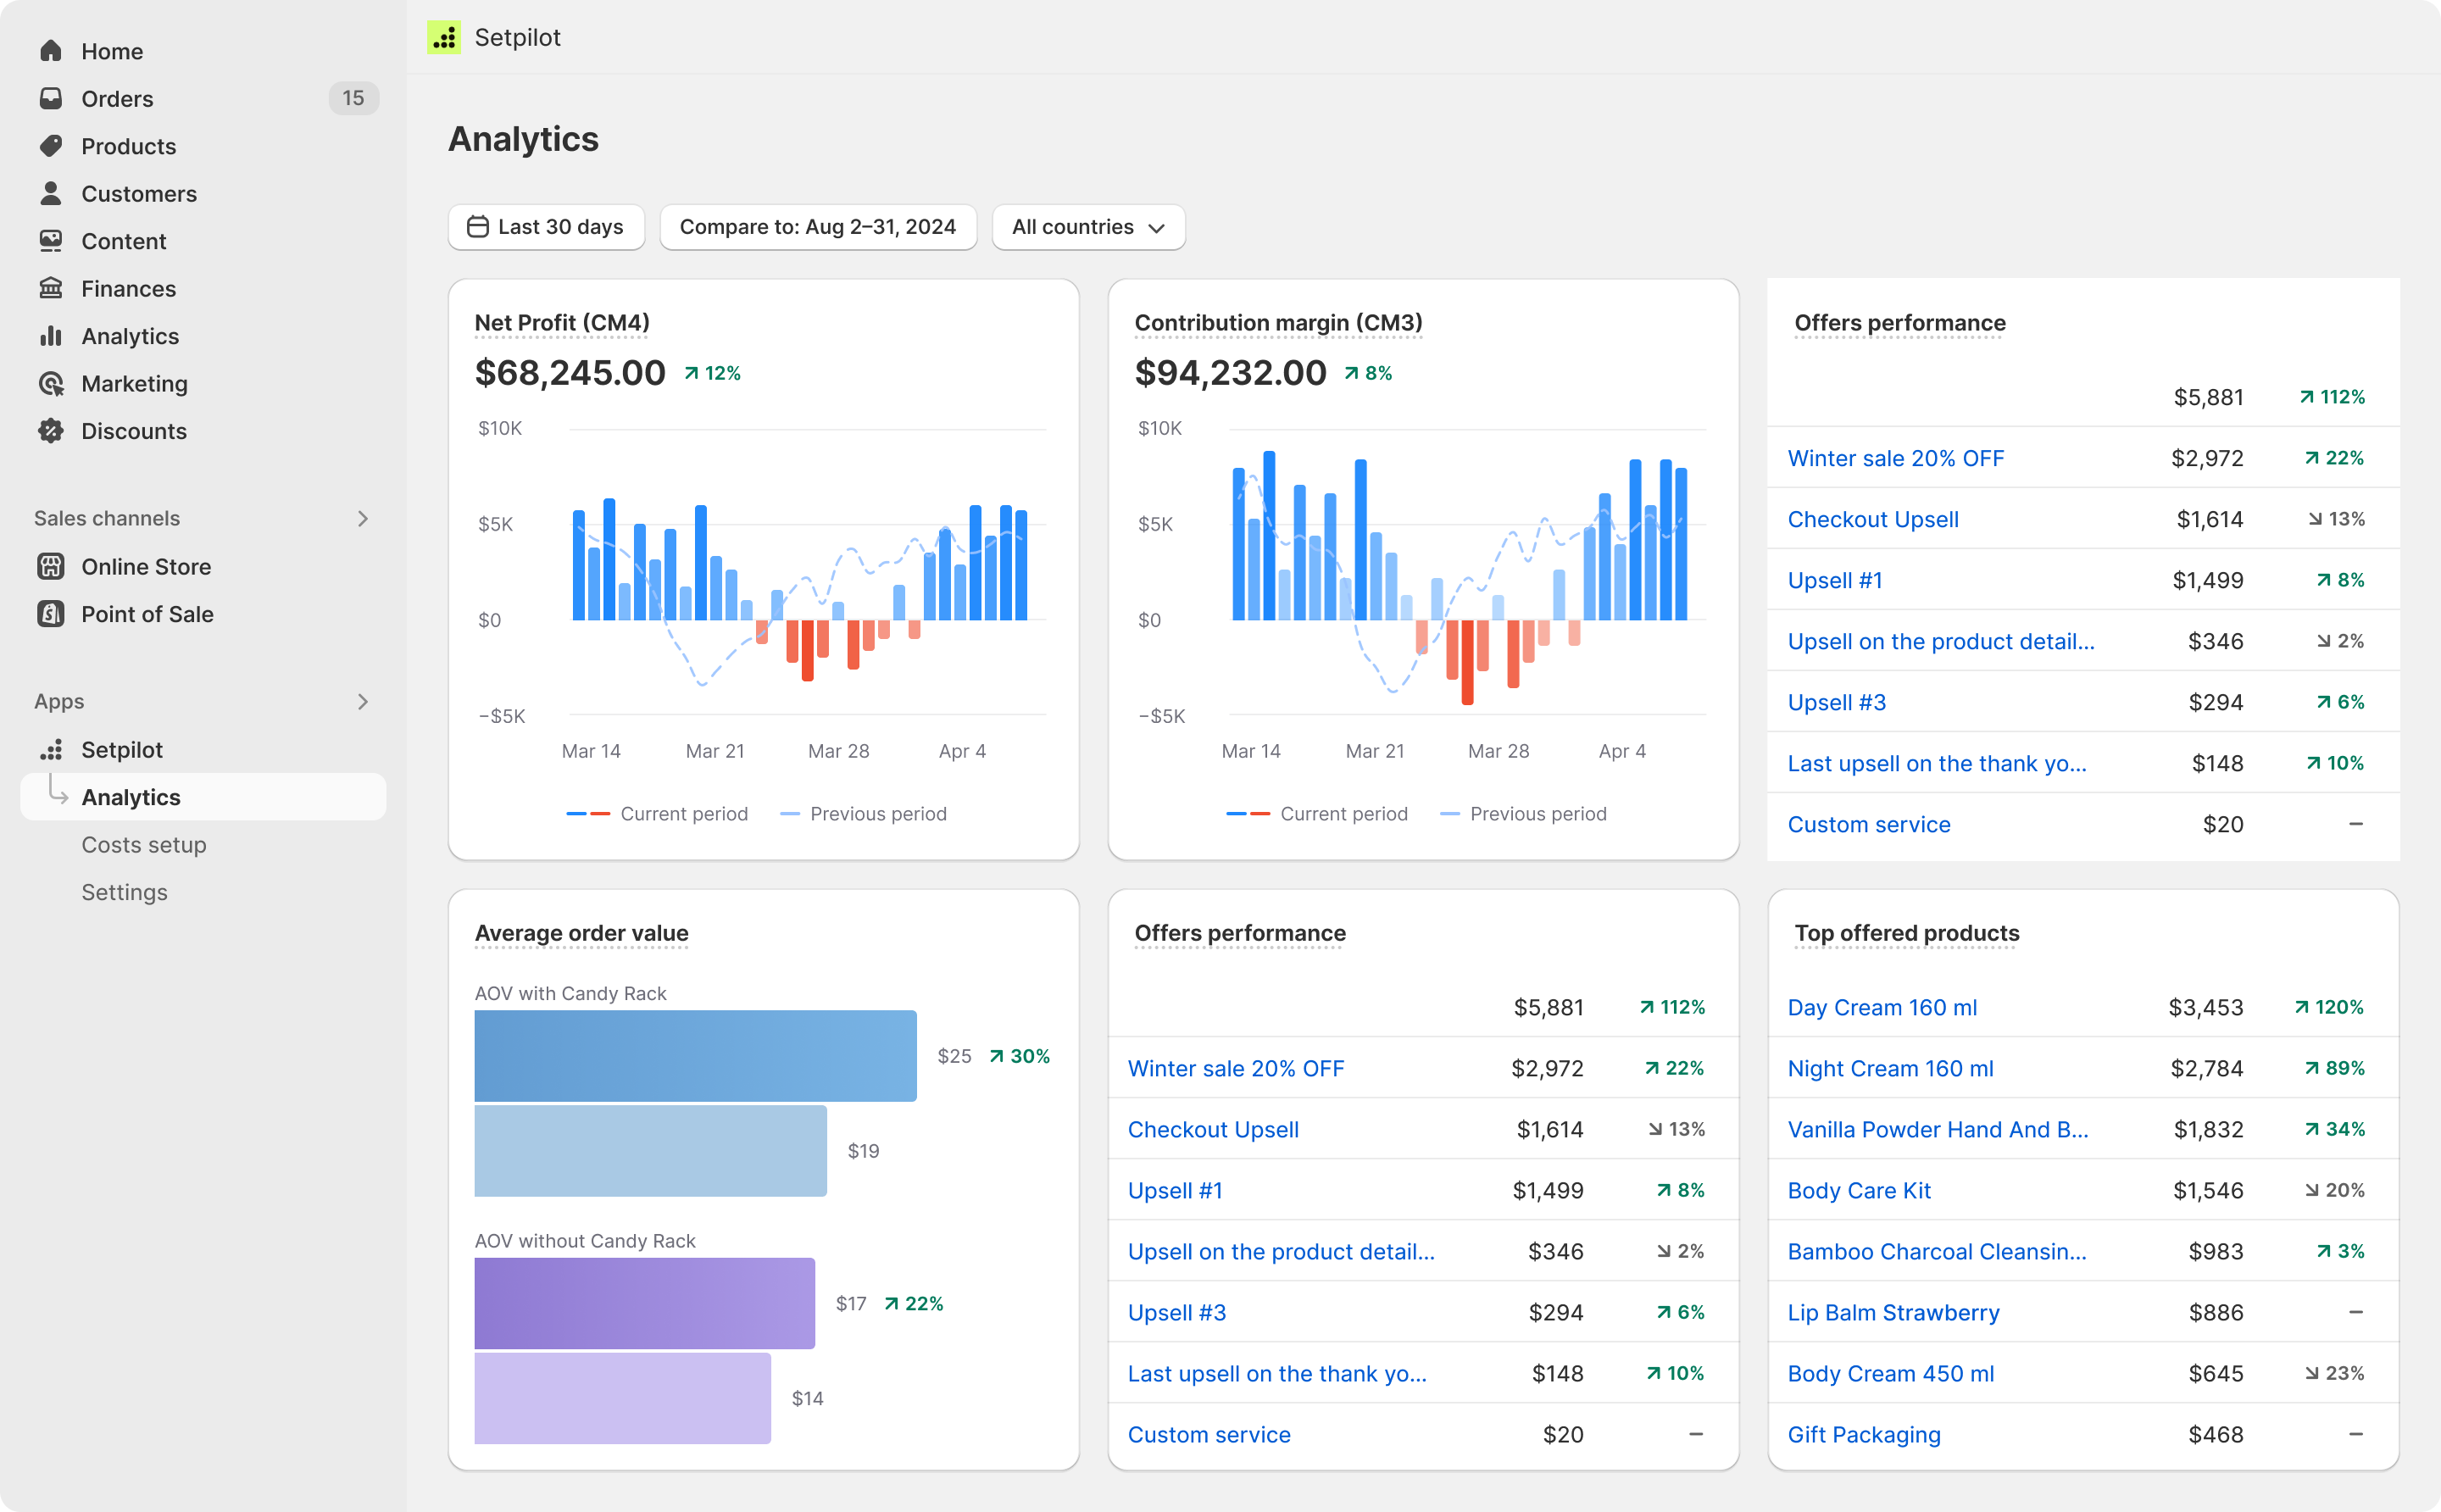Screen dimensions: 2441x1512
Task: Open Products from the sidebar
Action: pyautogui.click(x=52, y=146)
